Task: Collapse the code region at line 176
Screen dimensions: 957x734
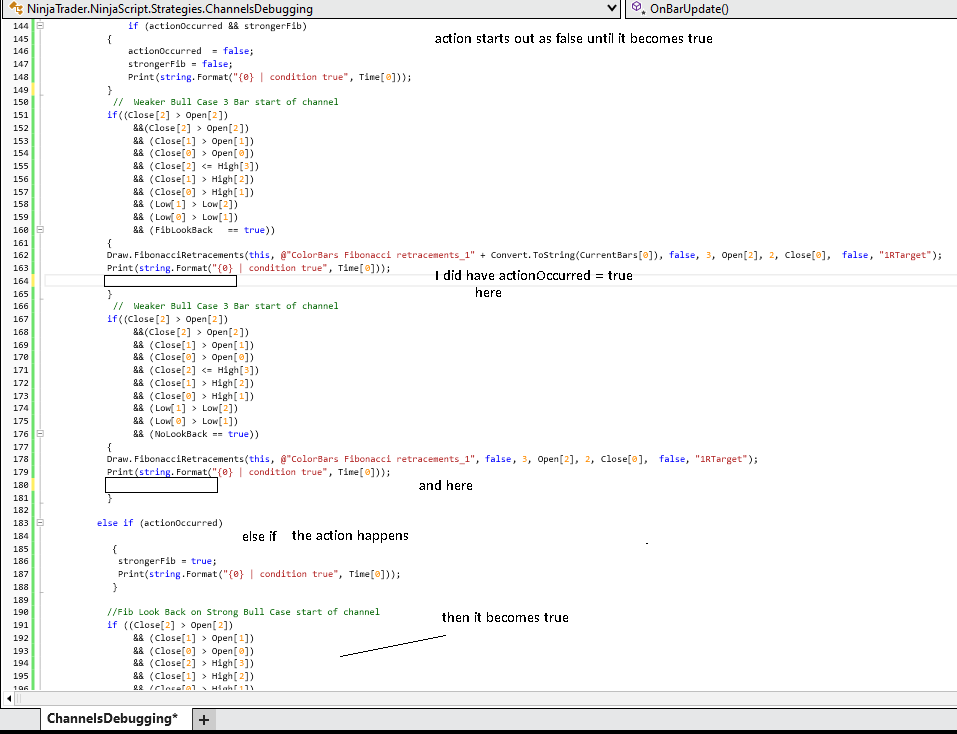Action: point(40,434)
